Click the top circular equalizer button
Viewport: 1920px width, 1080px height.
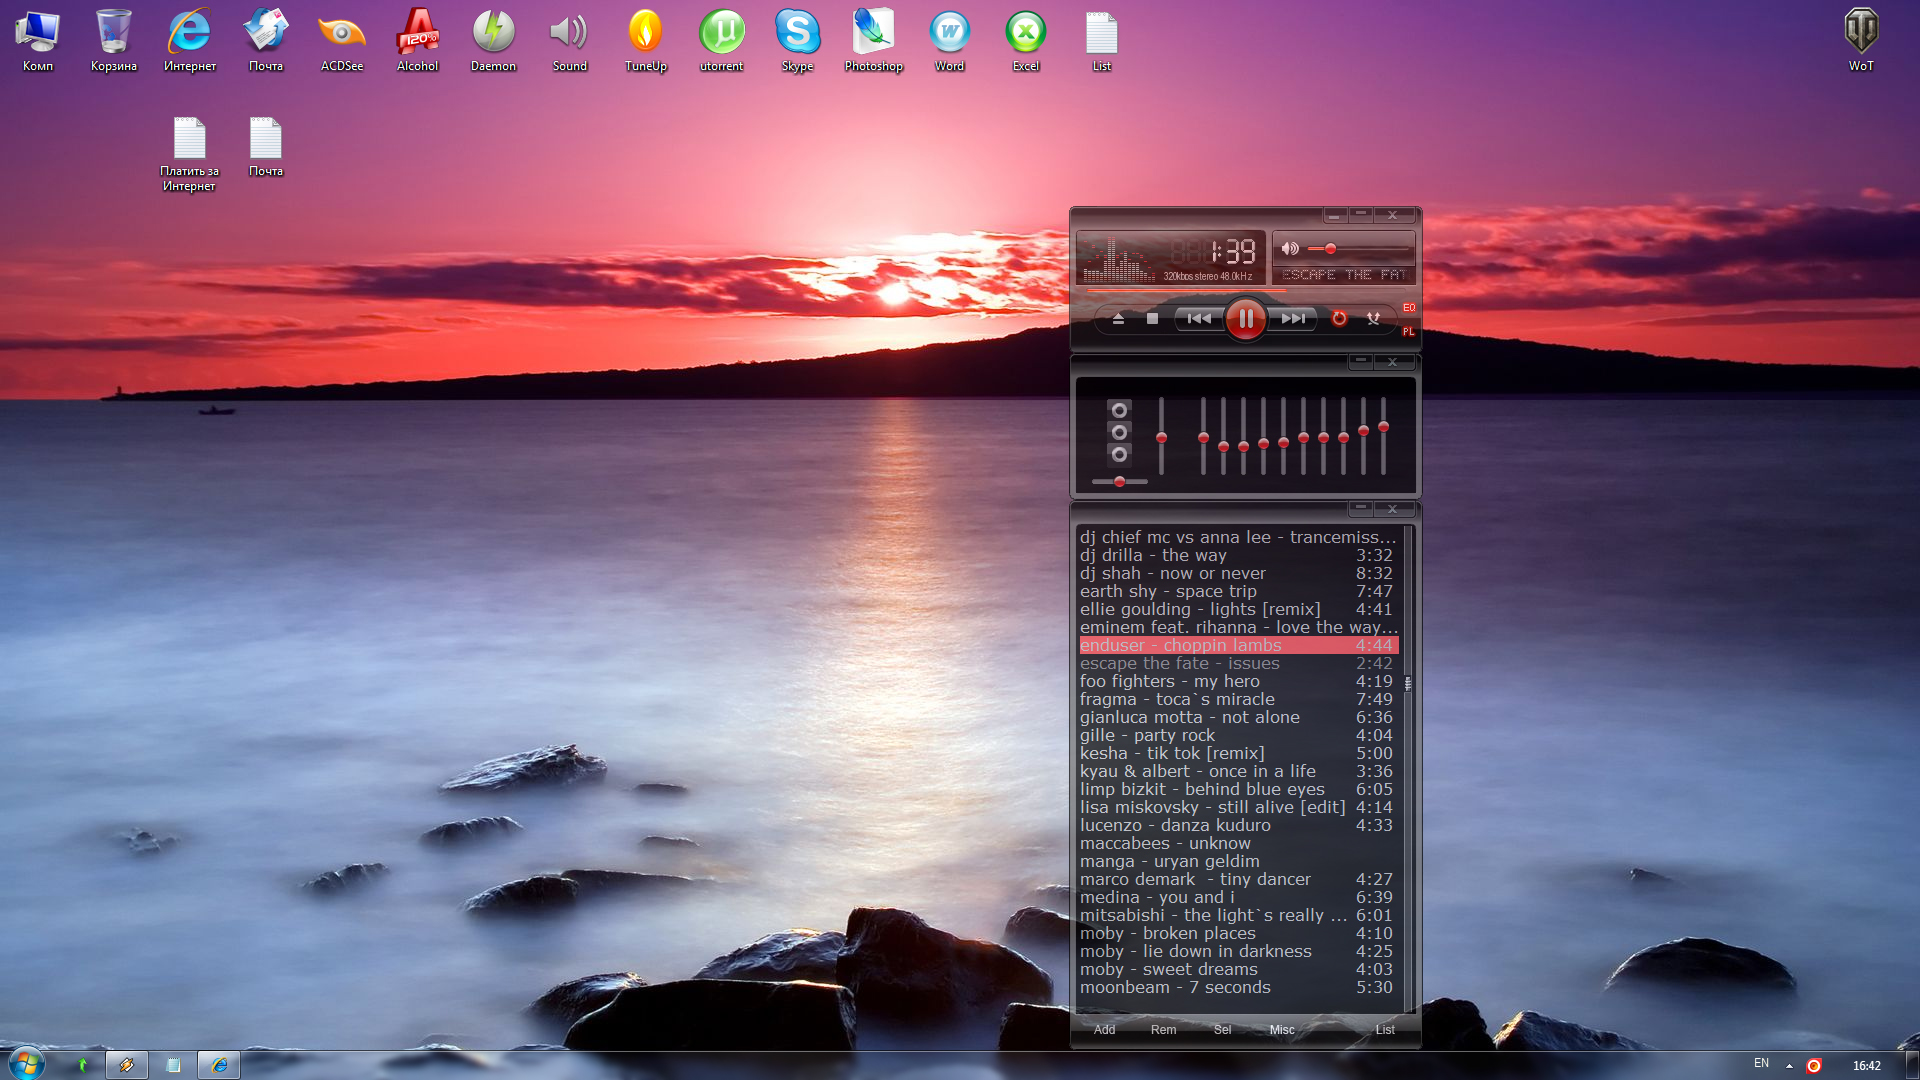1119,411
